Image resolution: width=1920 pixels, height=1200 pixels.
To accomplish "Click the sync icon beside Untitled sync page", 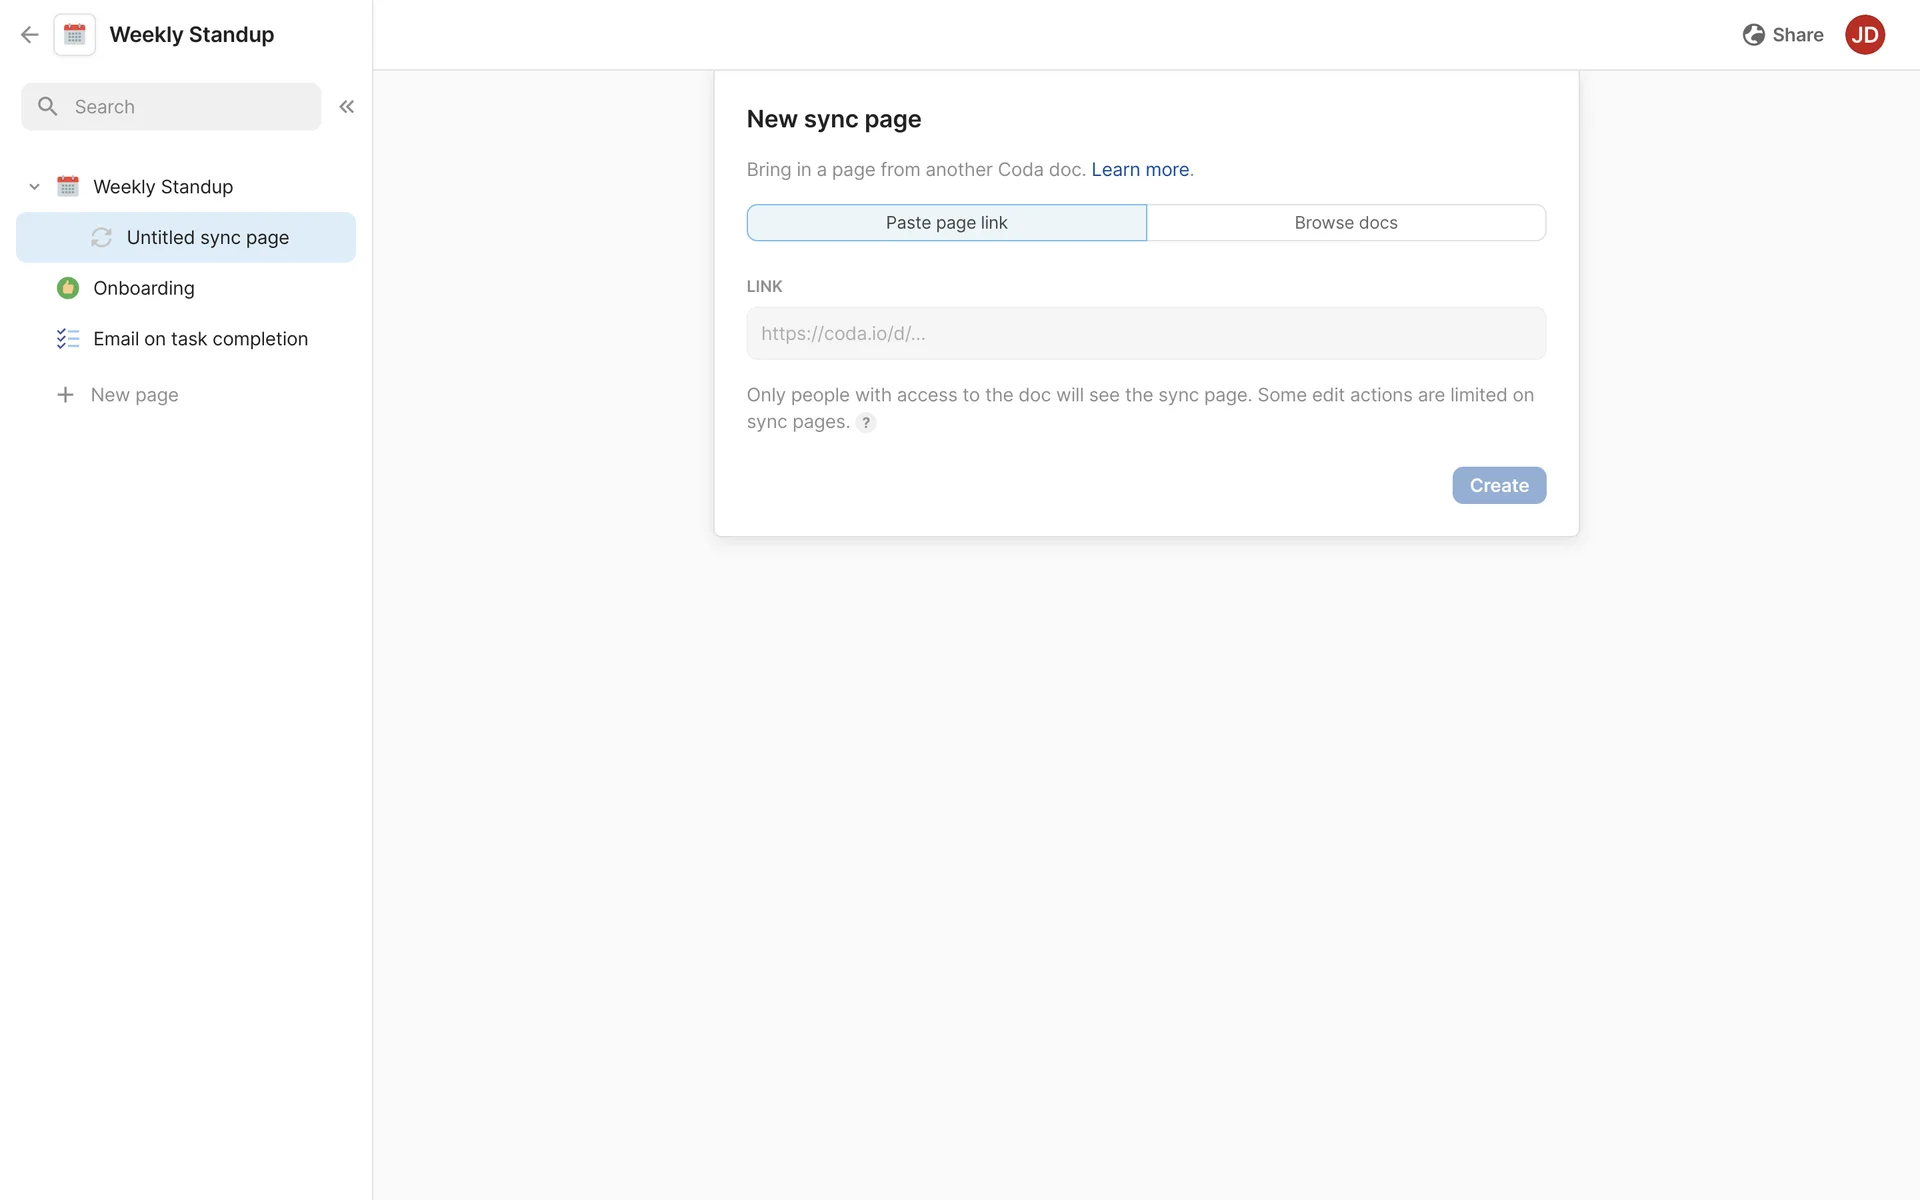I will (x=101, y=237).
